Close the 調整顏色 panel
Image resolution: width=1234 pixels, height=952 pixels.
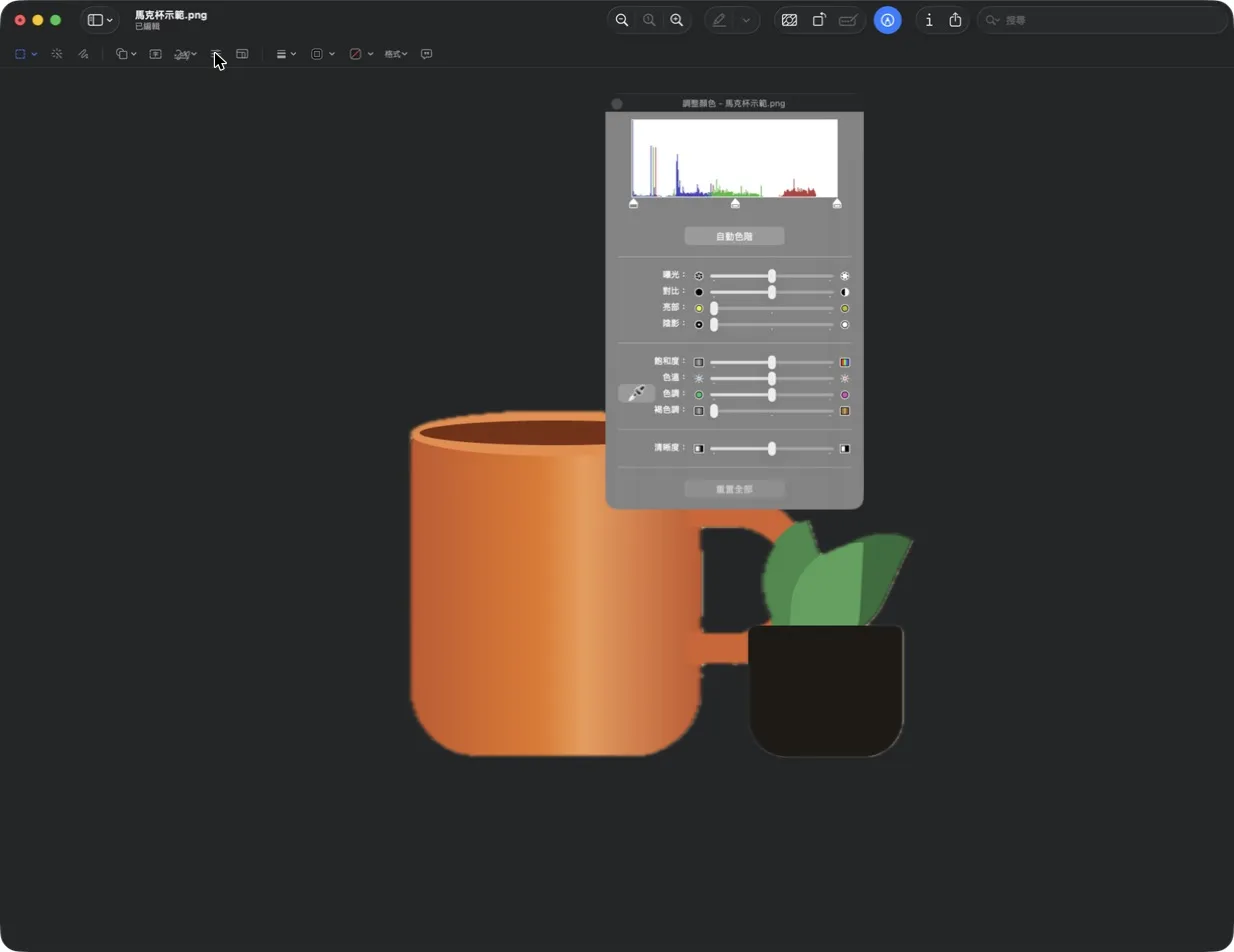pos(617,104)
